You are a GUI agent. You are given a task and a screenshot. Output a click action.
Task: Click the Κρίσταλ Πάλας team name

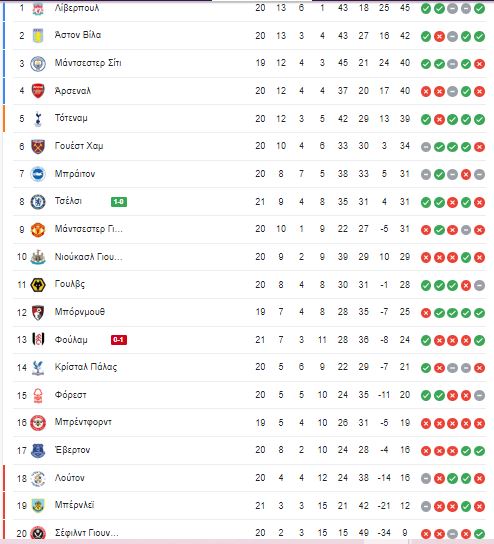[x=86, y=367]
